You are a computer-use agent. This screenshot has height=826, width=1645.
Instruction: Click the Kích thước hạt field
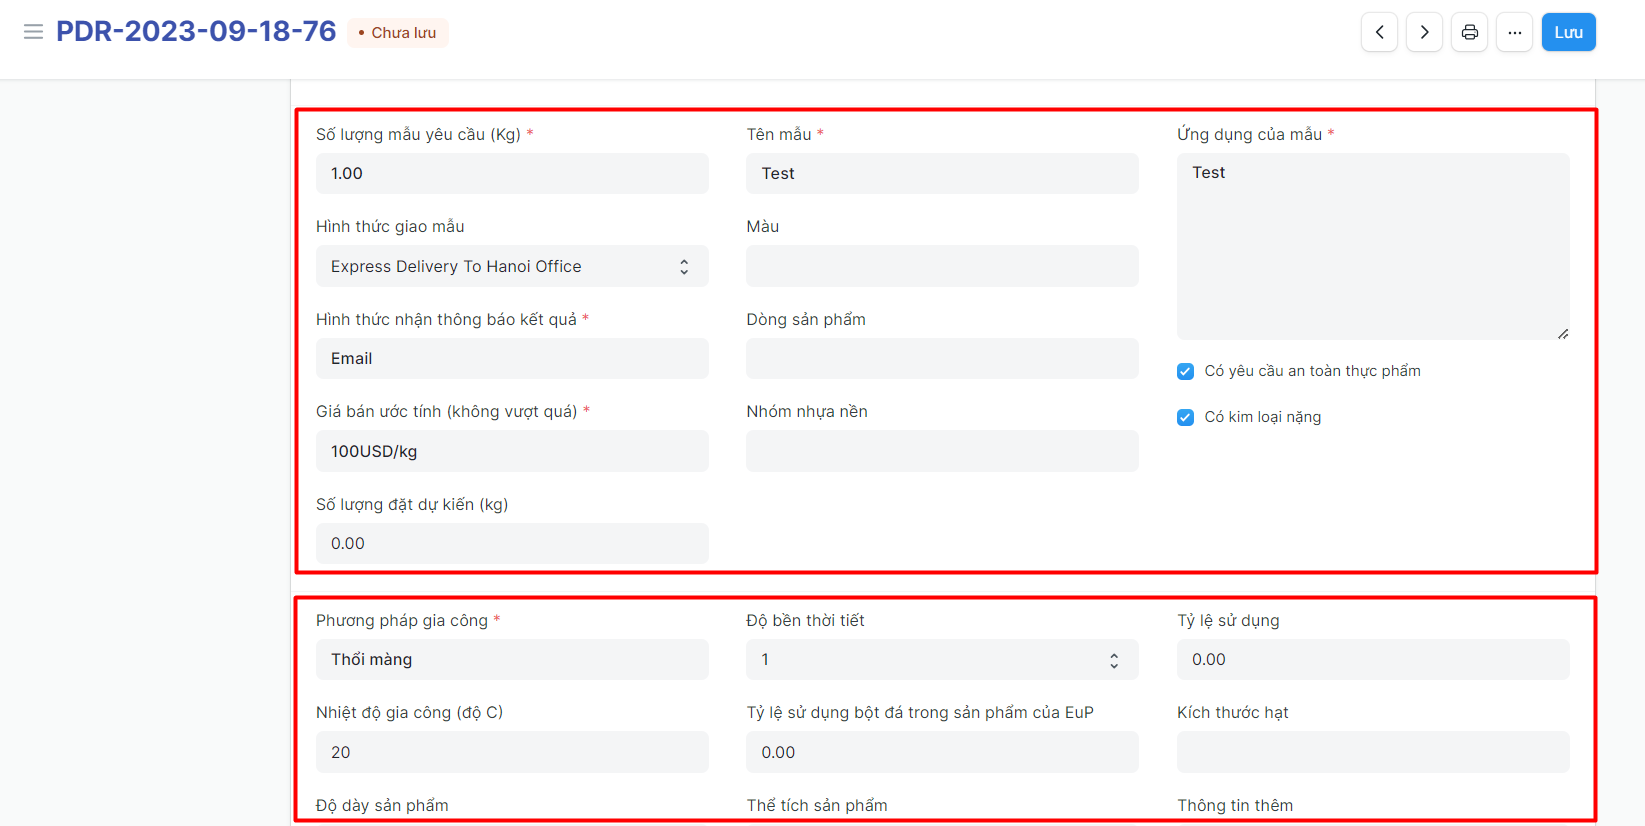coord(1372,753)
